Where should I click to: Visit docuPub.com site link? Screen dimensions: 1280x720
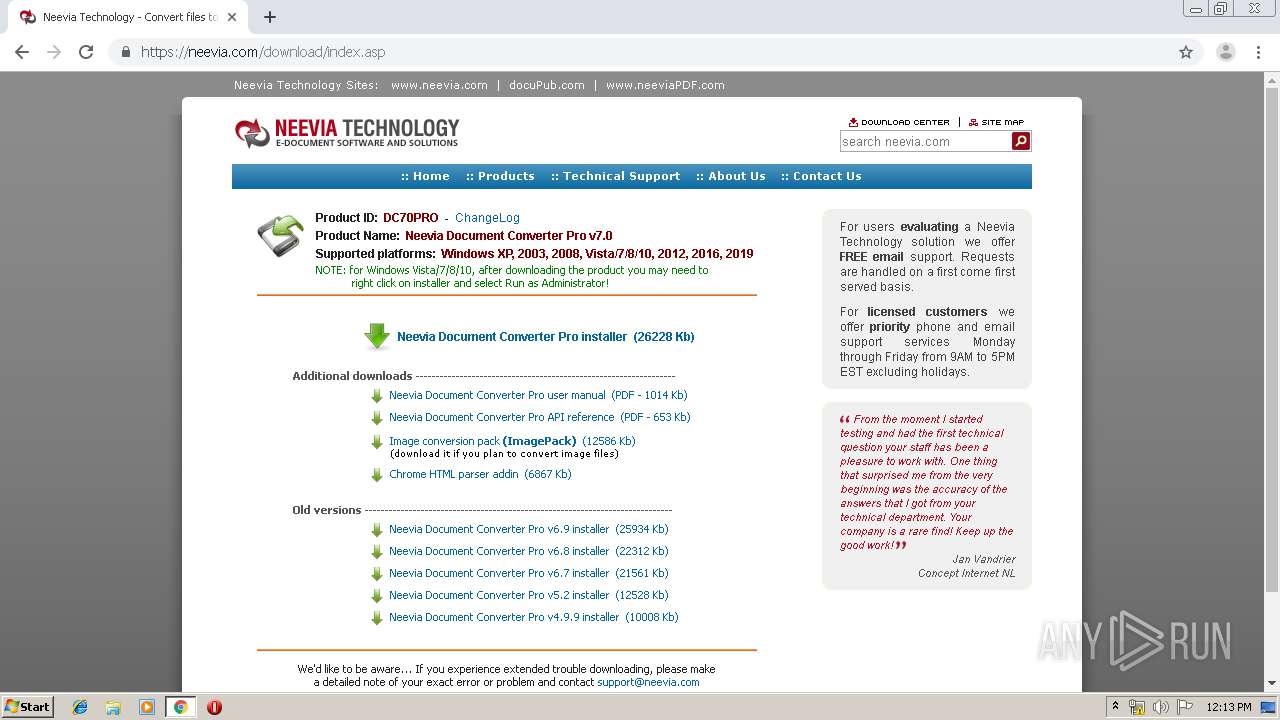(547, 85)
